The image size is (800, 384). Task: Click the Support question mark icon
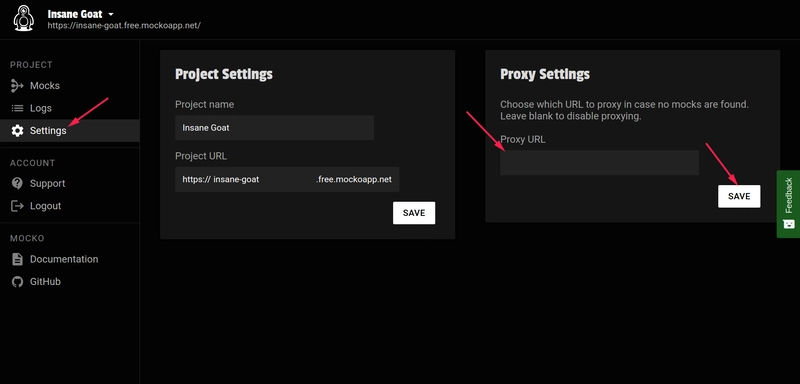tap(17, 184)
